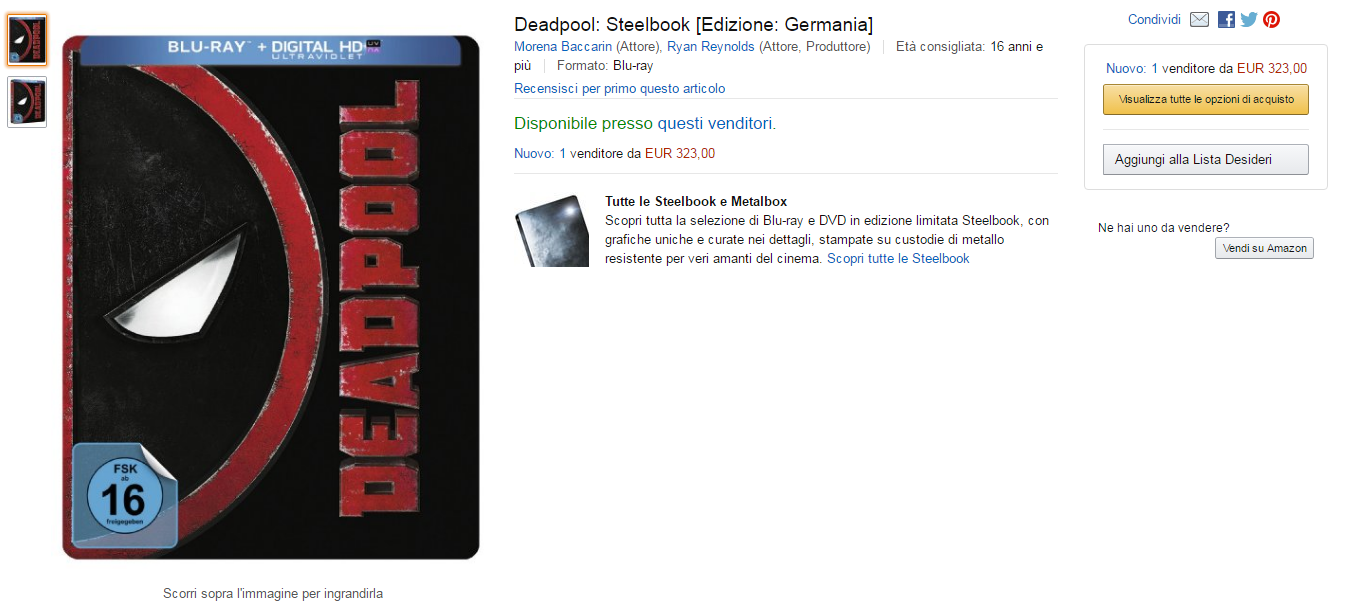Click Recensisci per primo questo articolo
The image size is (1345, 611).
[x=619, y=89]
